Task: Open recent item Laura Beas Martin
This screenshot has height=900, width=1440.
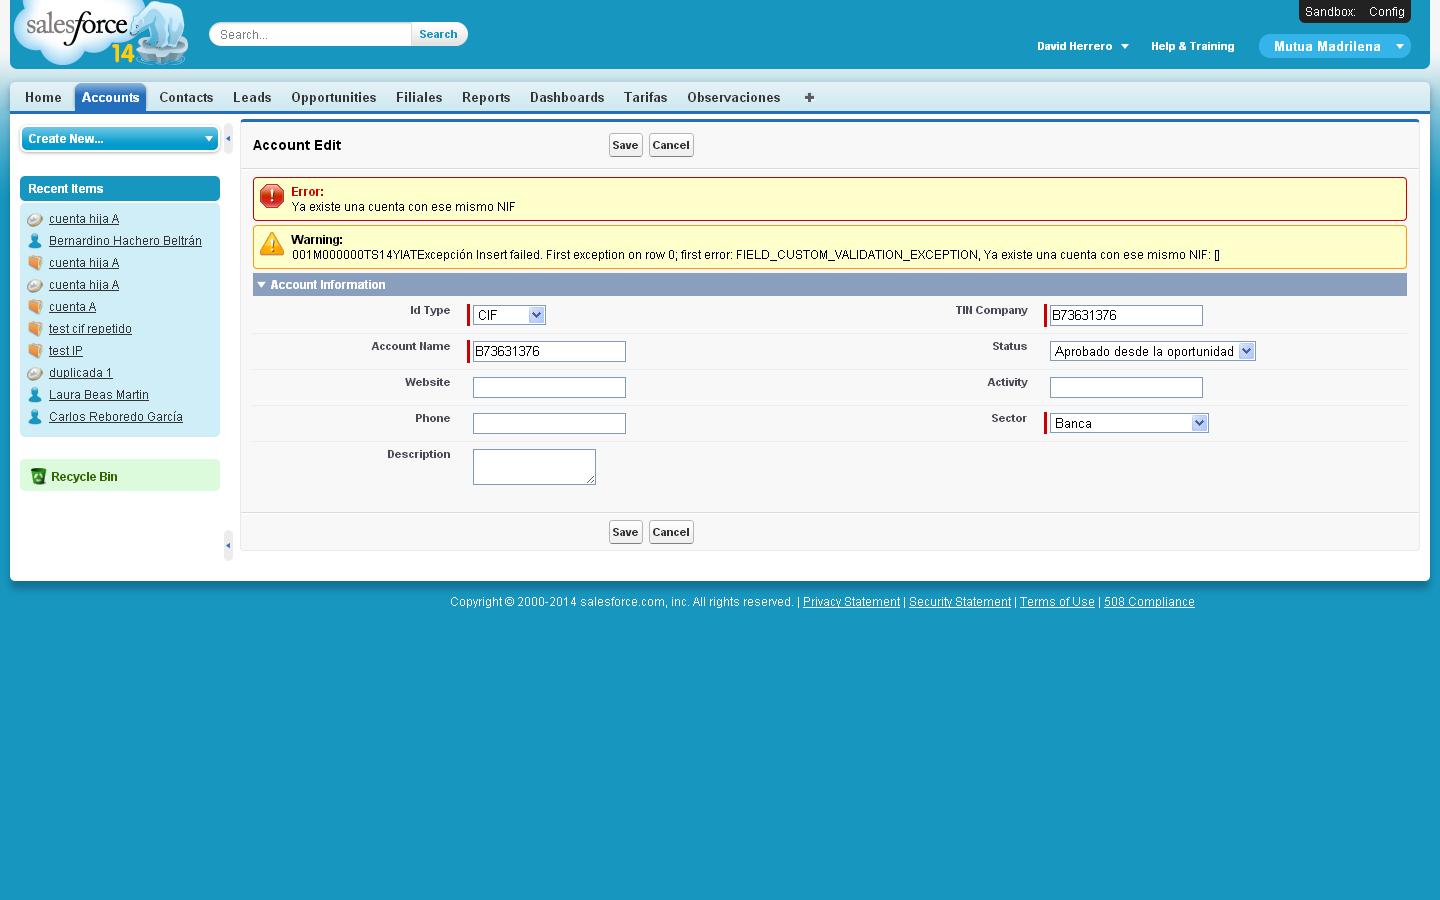Action: click(x=99, y=395)
